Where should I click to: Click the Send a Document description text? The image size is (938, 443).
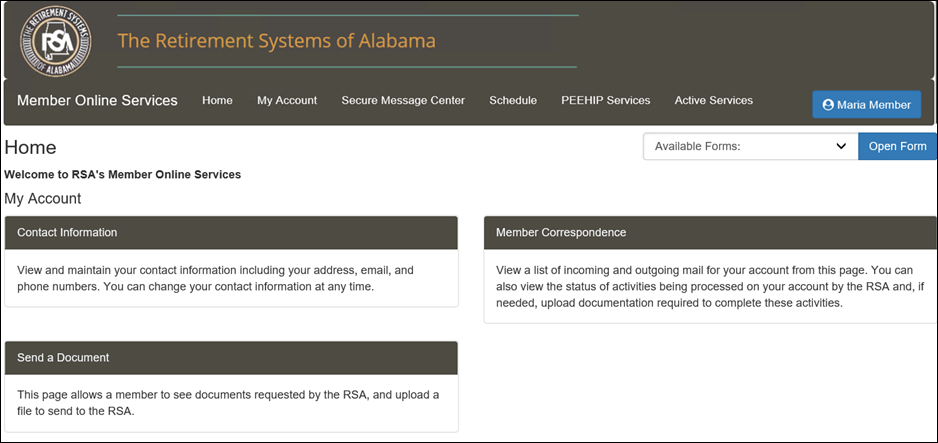228,403
